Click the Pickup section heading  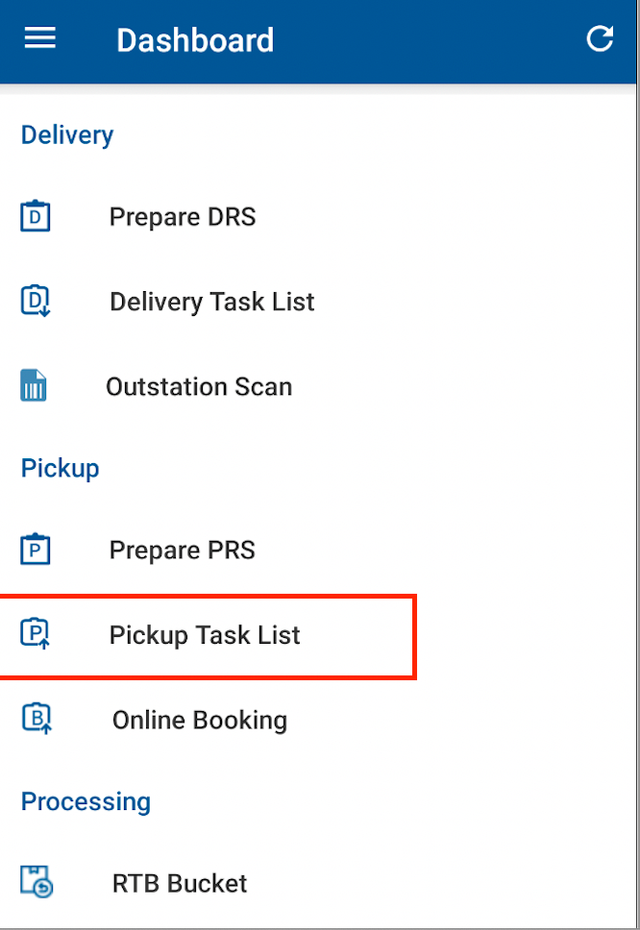pos(60,468)
